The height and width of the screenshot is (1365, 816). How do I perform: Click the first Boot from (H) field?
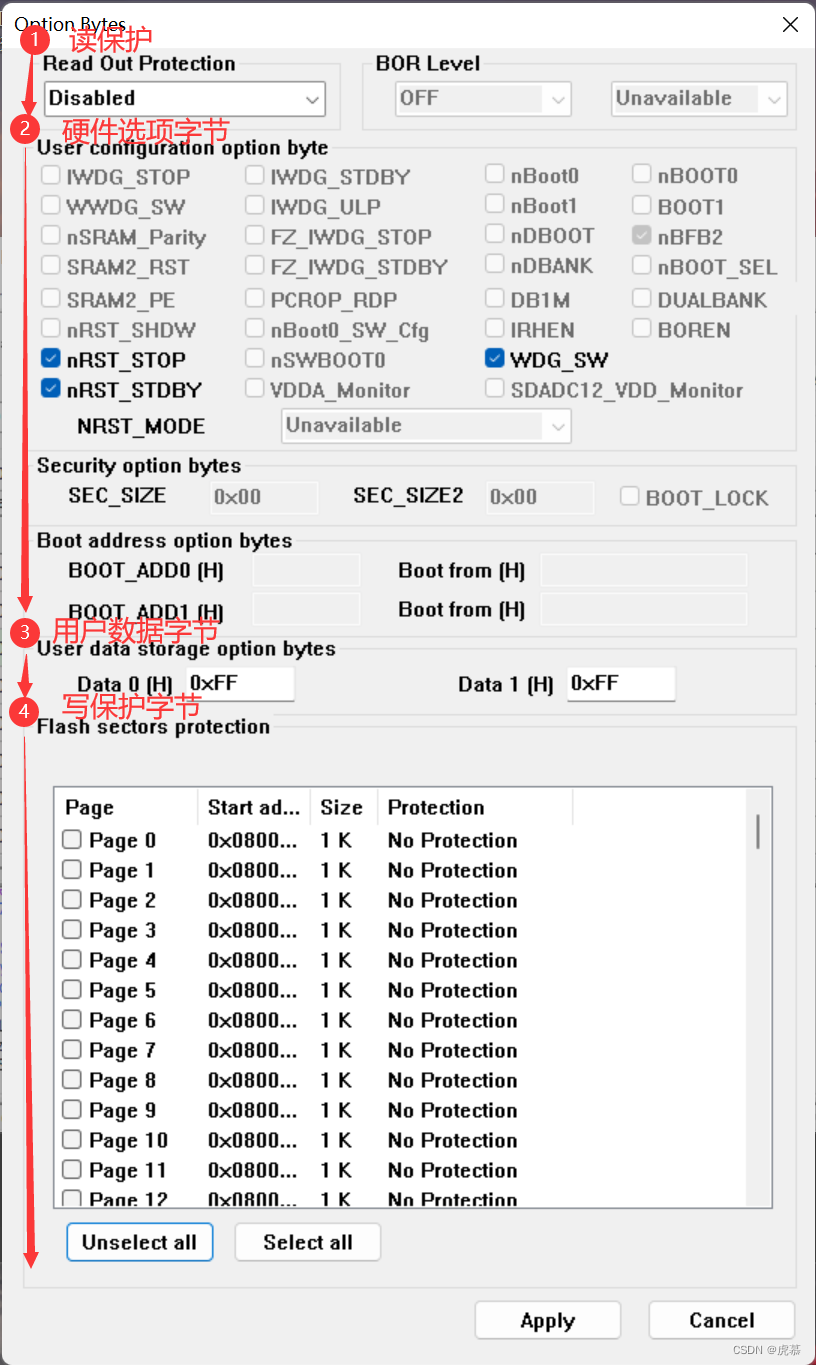[644, 570]
